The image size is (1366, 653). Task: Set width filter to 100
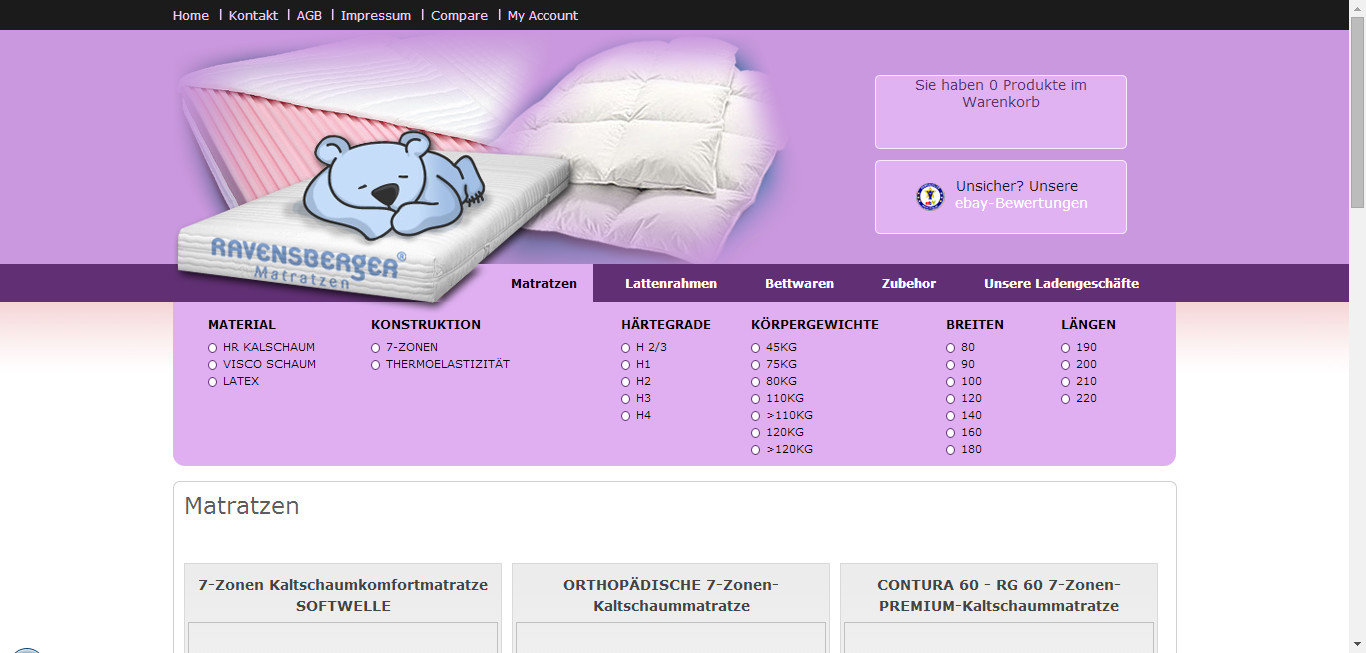click(950, 382)
